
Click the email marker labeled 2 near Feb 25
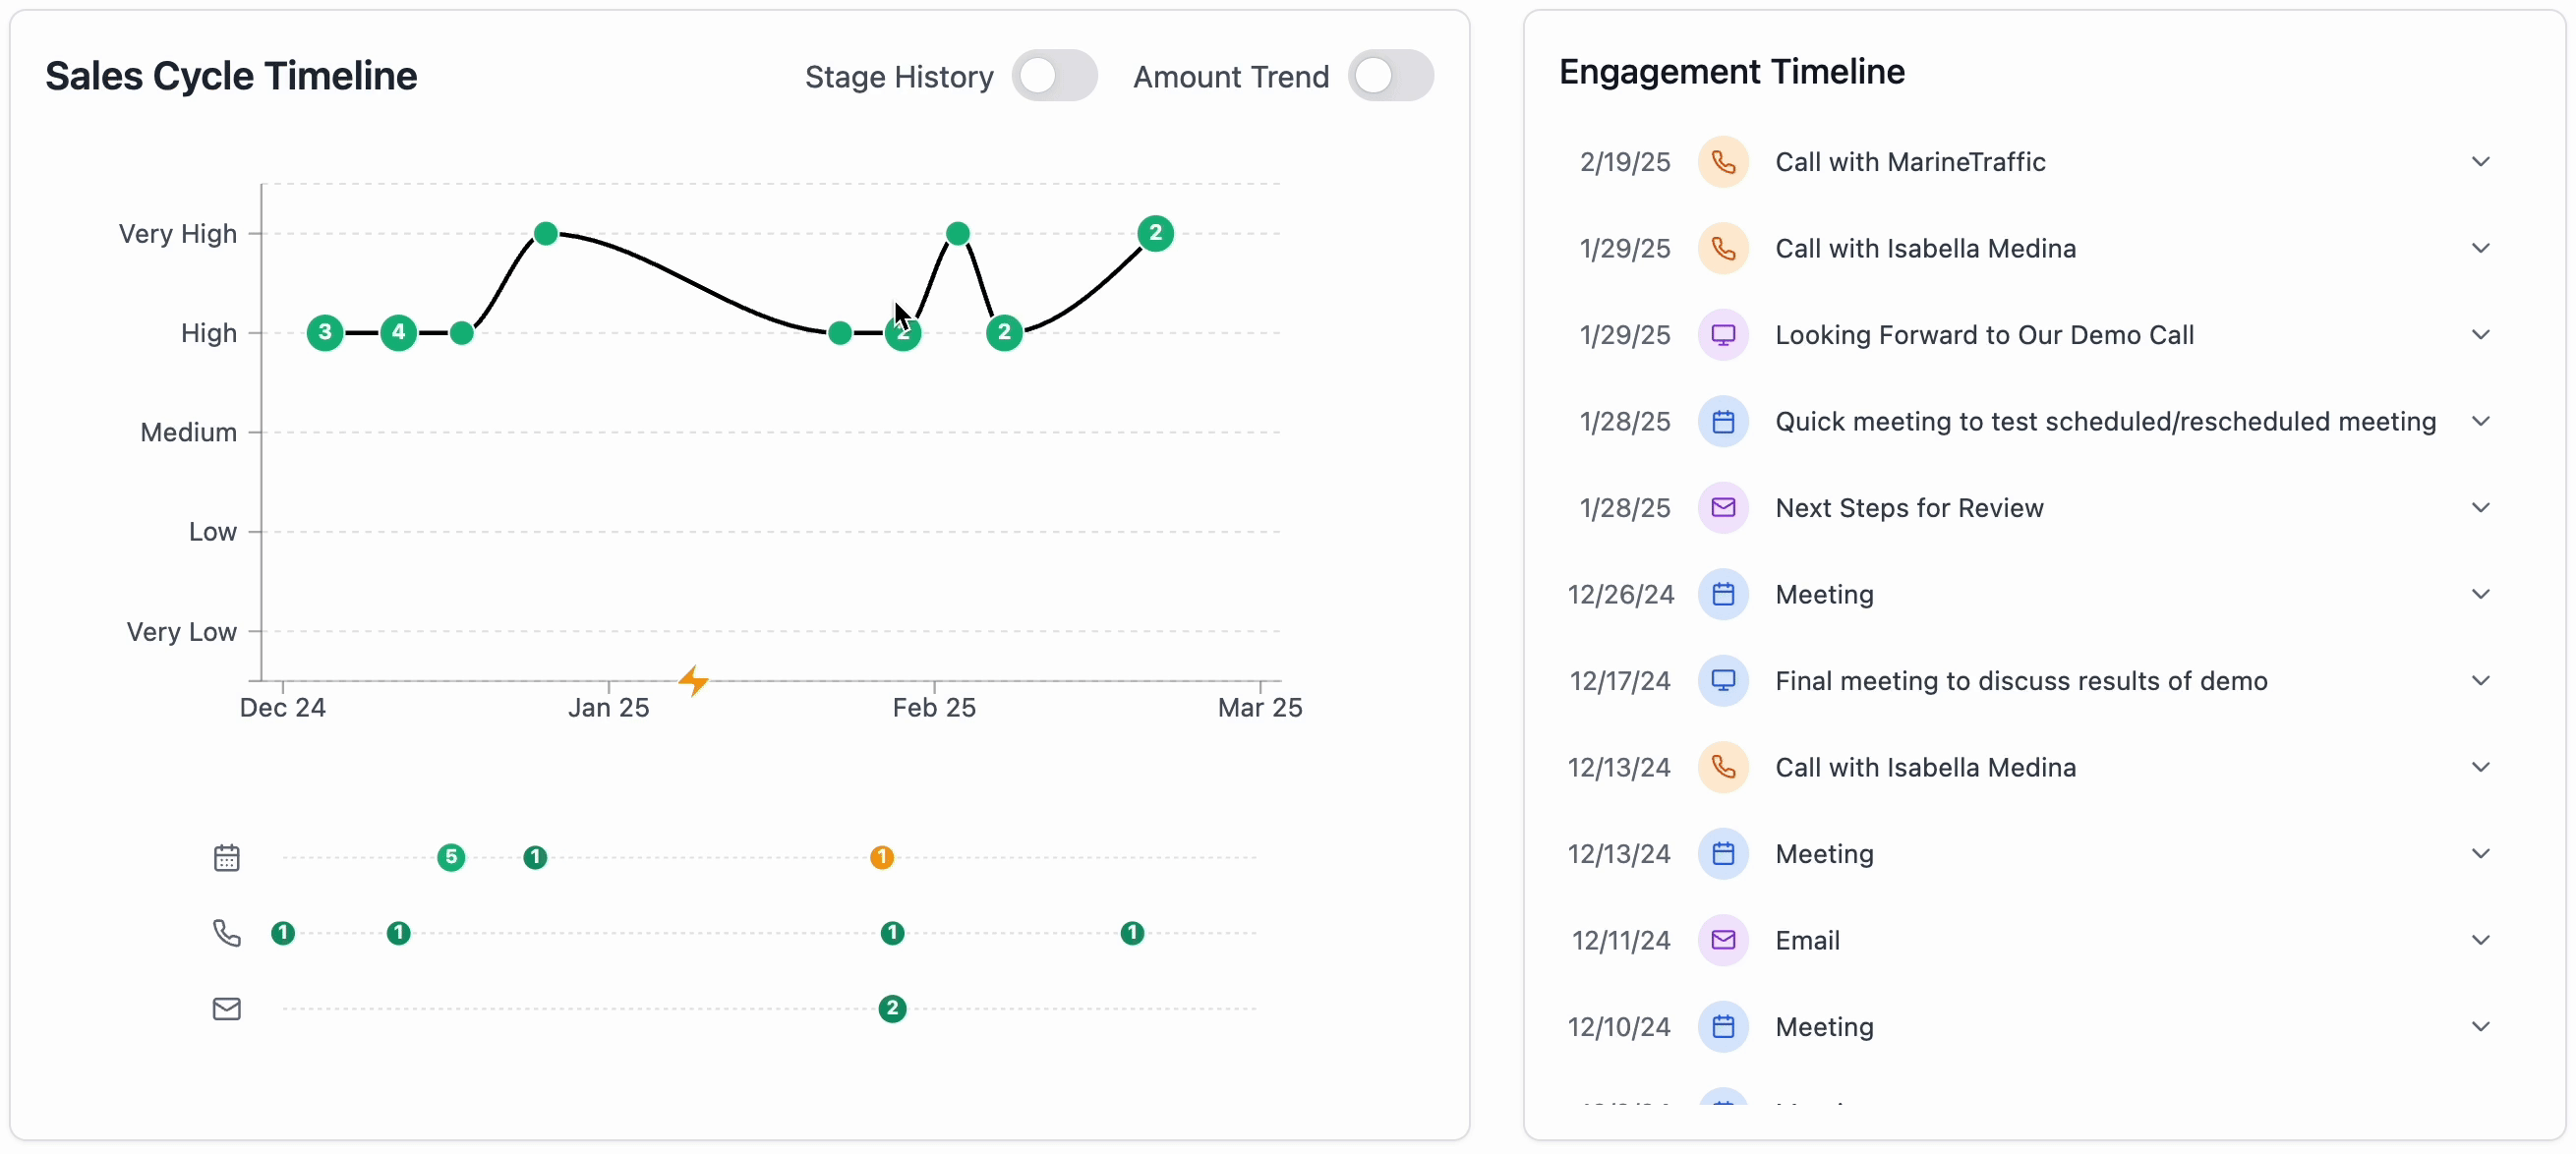[x=893, y=1009]
